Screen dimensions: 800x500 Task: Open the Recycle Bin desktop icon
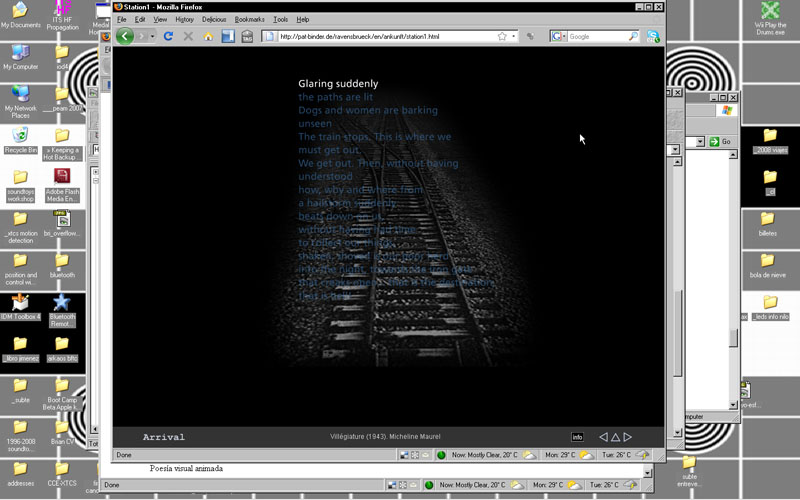[20, 139]
